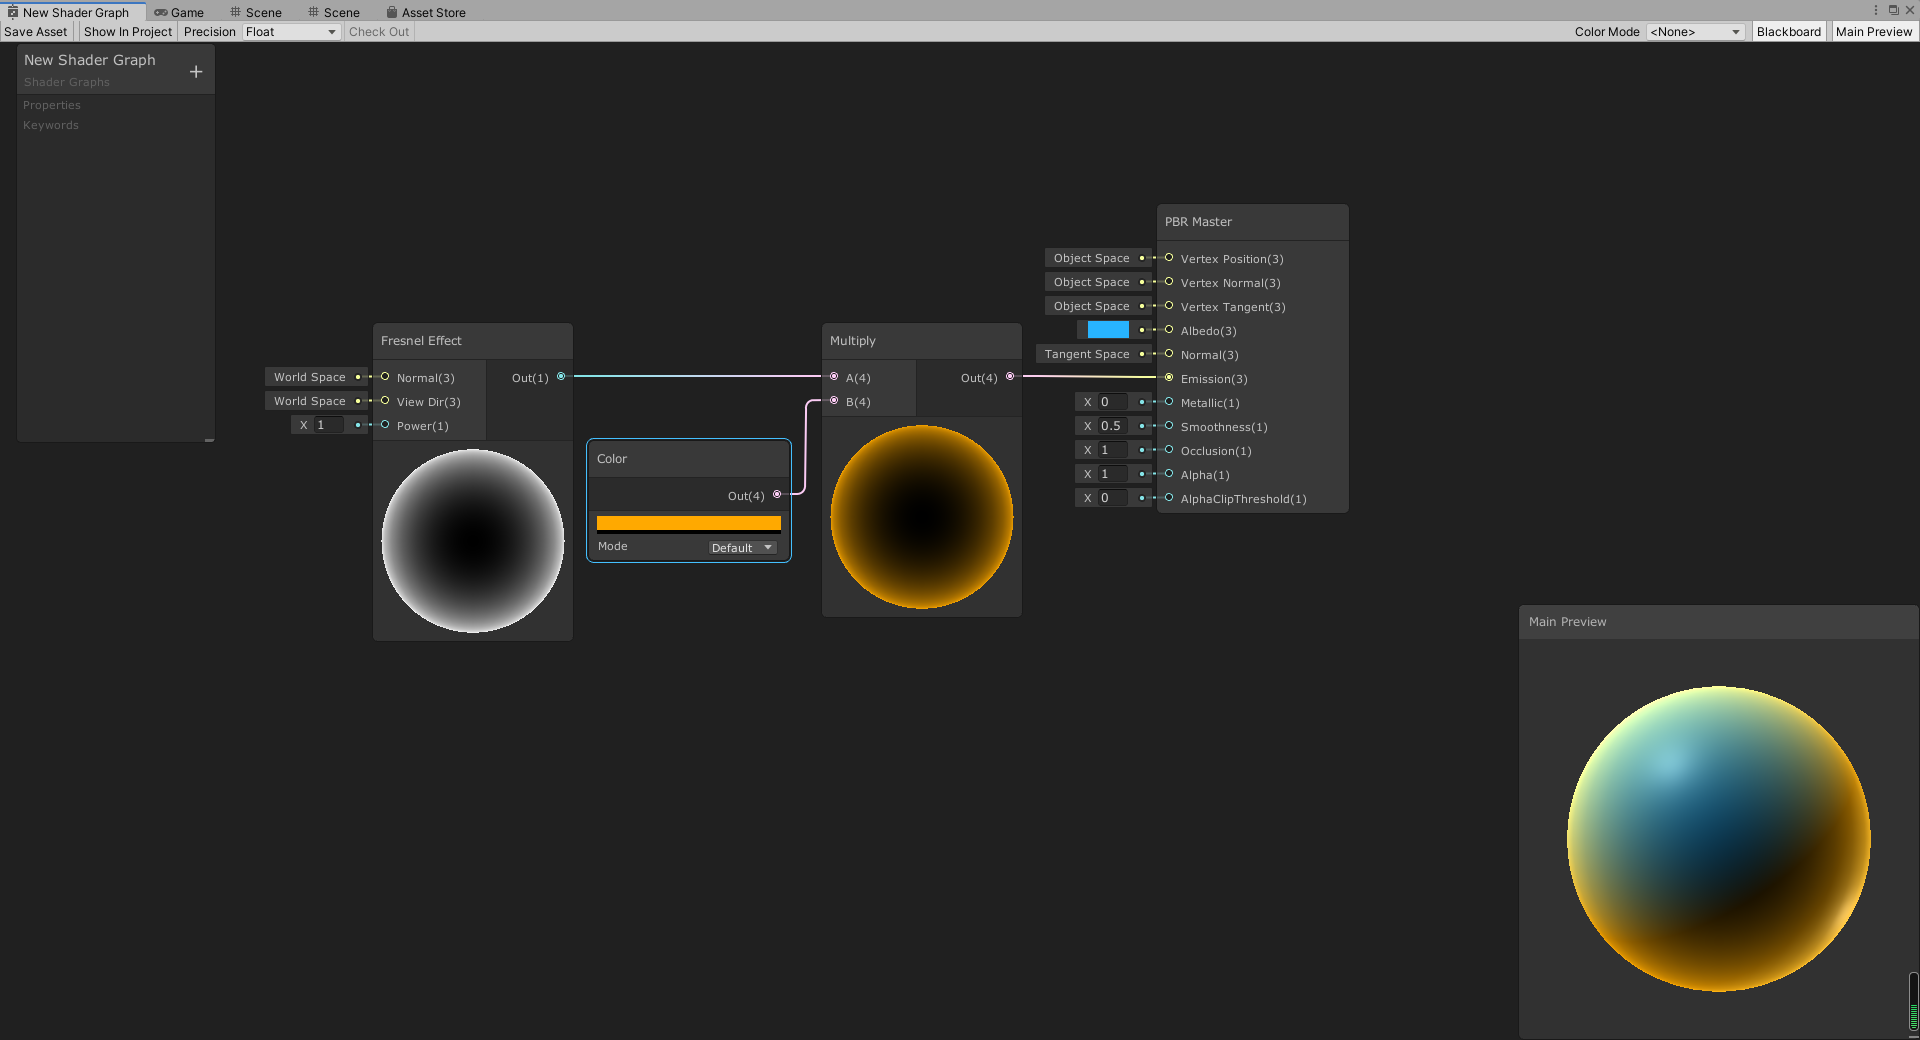Click the Normal(3) input port on Fresnel Effect
This screenshot has height=1040, width=1920.
click(384, 377)
